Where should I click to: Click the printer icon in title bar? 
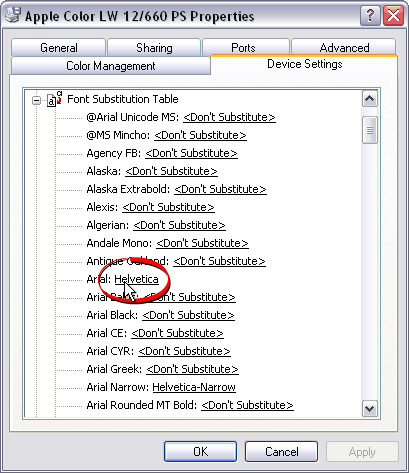pos(13,15)
